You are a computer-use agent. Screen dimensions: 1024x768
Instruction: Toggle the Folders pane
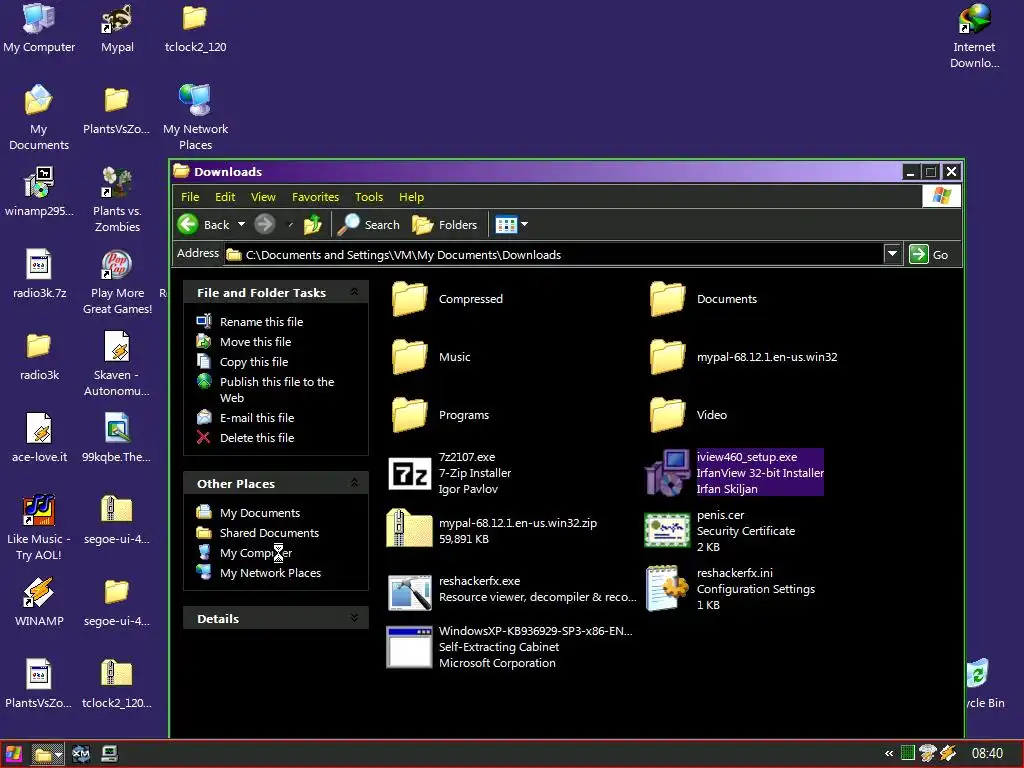[x=445, y=225]
